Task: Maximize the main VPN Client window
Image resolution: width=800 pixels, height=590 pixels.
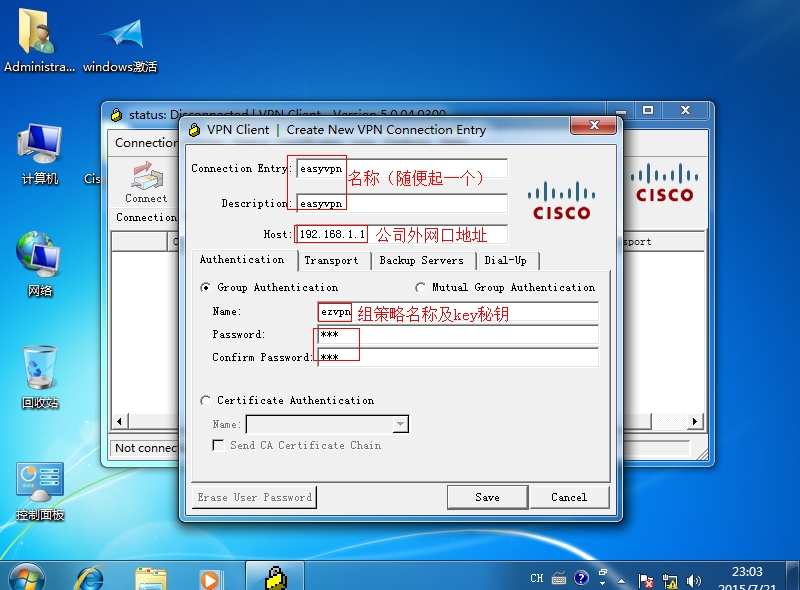Action: [x=648, y=110]
